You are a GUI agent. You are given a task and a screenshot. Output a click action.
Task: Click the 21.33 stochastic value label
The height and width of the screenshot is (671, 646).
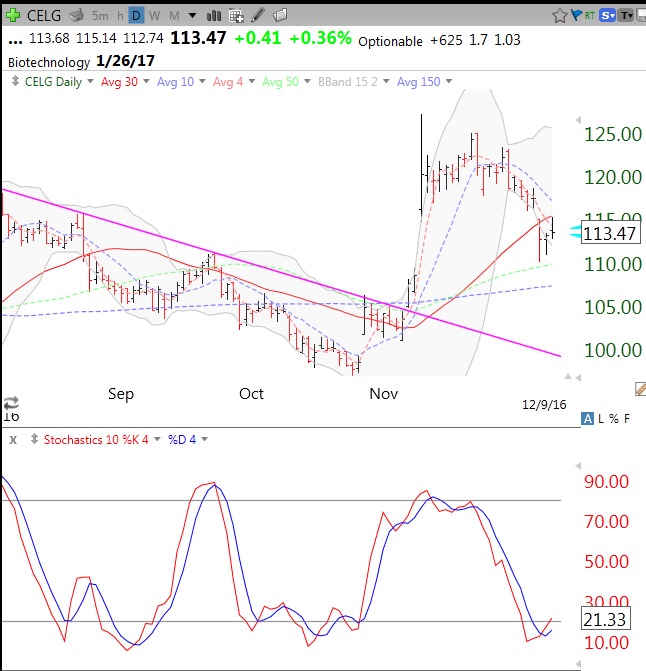[605, 619]
